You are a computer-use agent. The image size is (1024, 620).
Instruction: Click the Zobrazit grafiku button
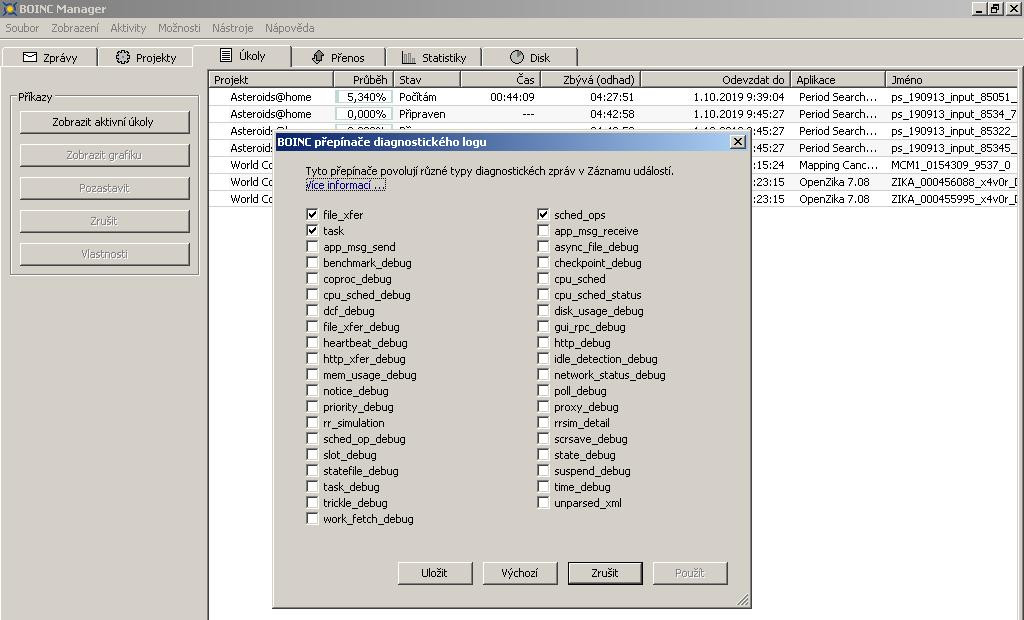pos(104,155)
